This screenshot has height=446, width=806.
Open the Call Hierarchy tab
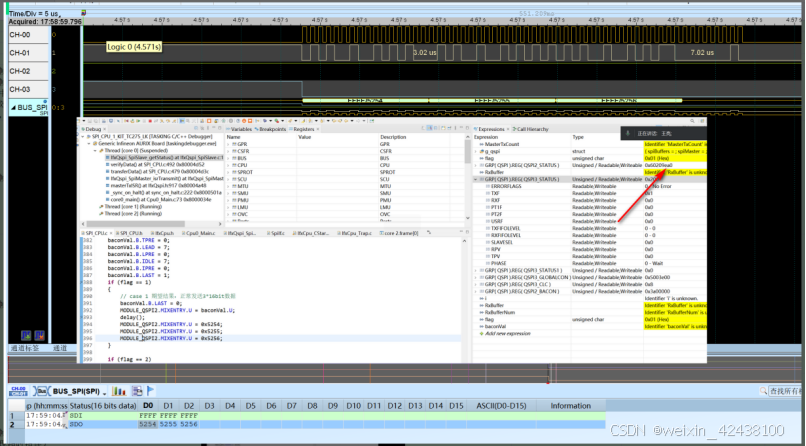530,129
